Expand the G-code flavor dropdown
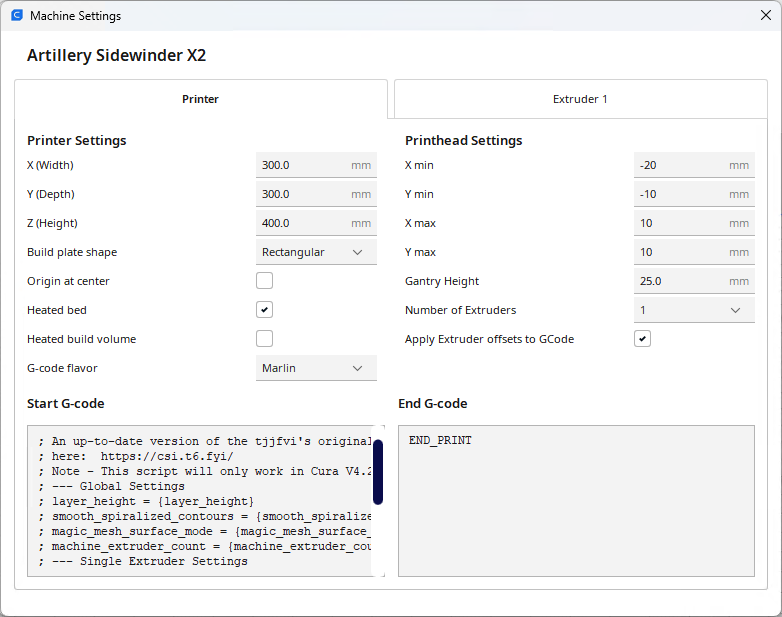Viewport: 782px width, 617px height. (x=316, y=368)
